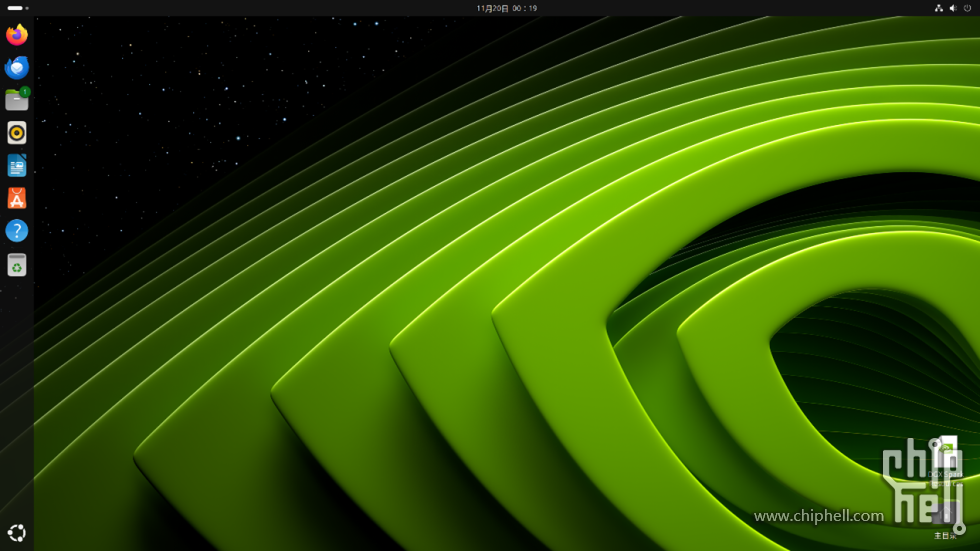980x551 pixels.
Task: Start Rhythmbox music player
Action: 17,133
